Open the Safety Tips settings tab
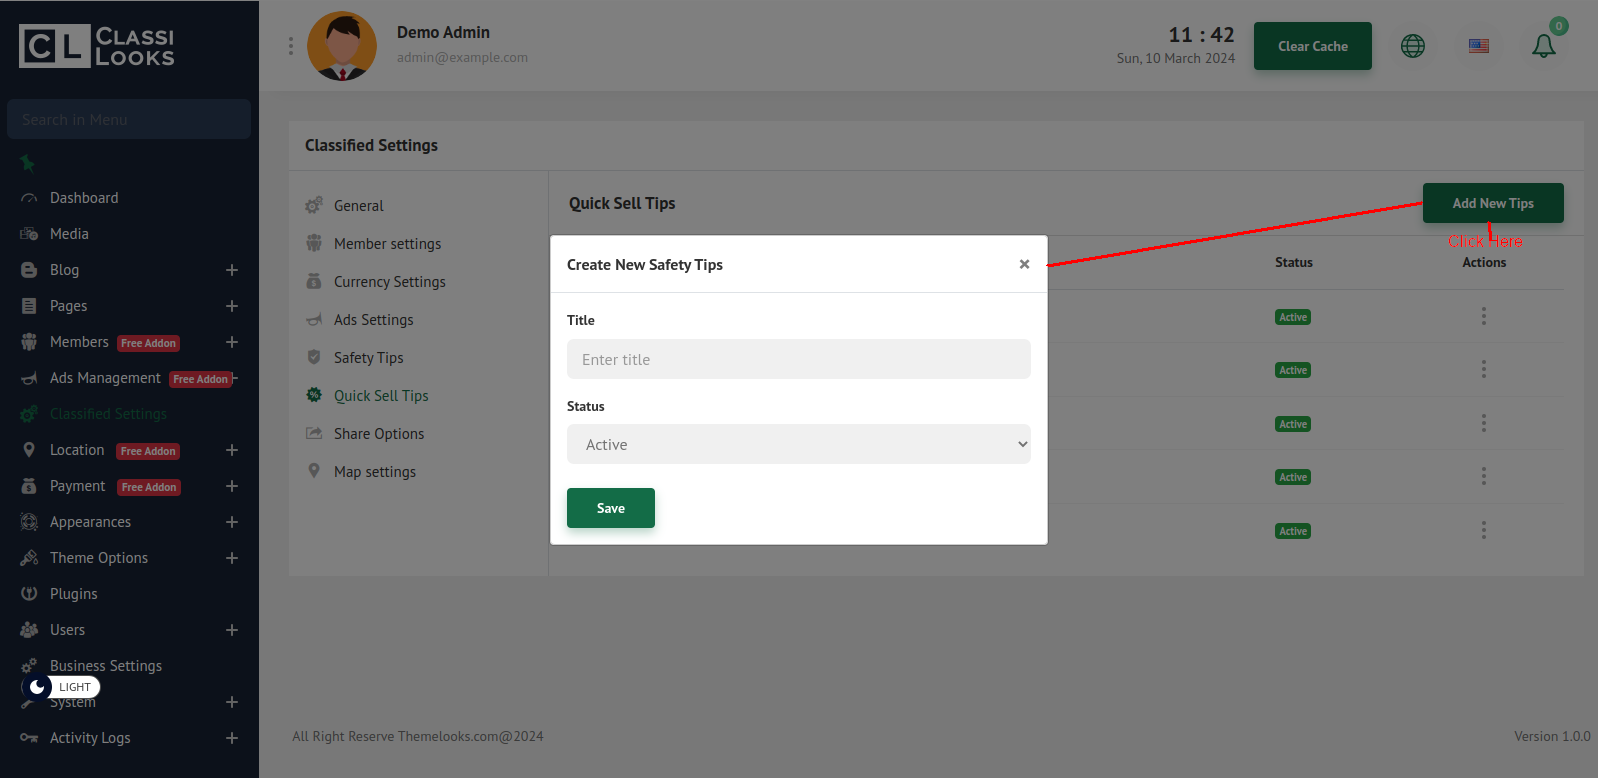1598x778 pixels. (x=368, y=358)
